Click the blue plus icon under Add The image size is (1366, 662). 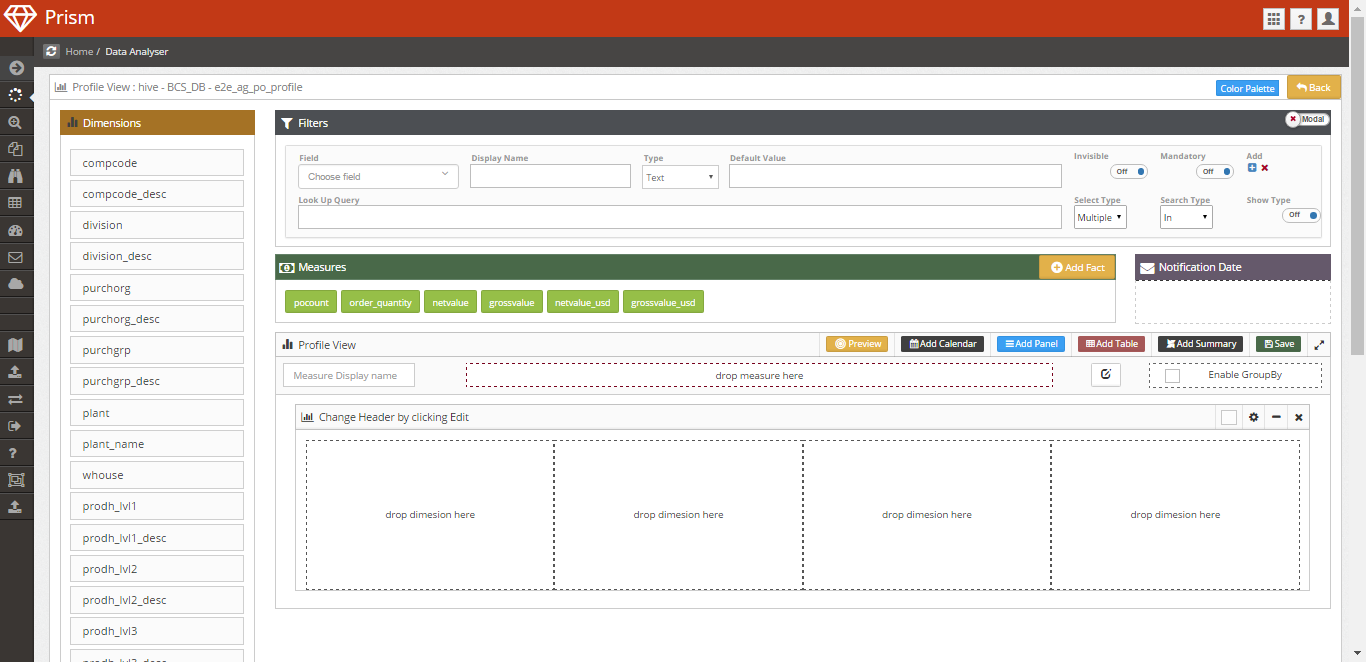pyautogui.click(x=1252, y=168)
